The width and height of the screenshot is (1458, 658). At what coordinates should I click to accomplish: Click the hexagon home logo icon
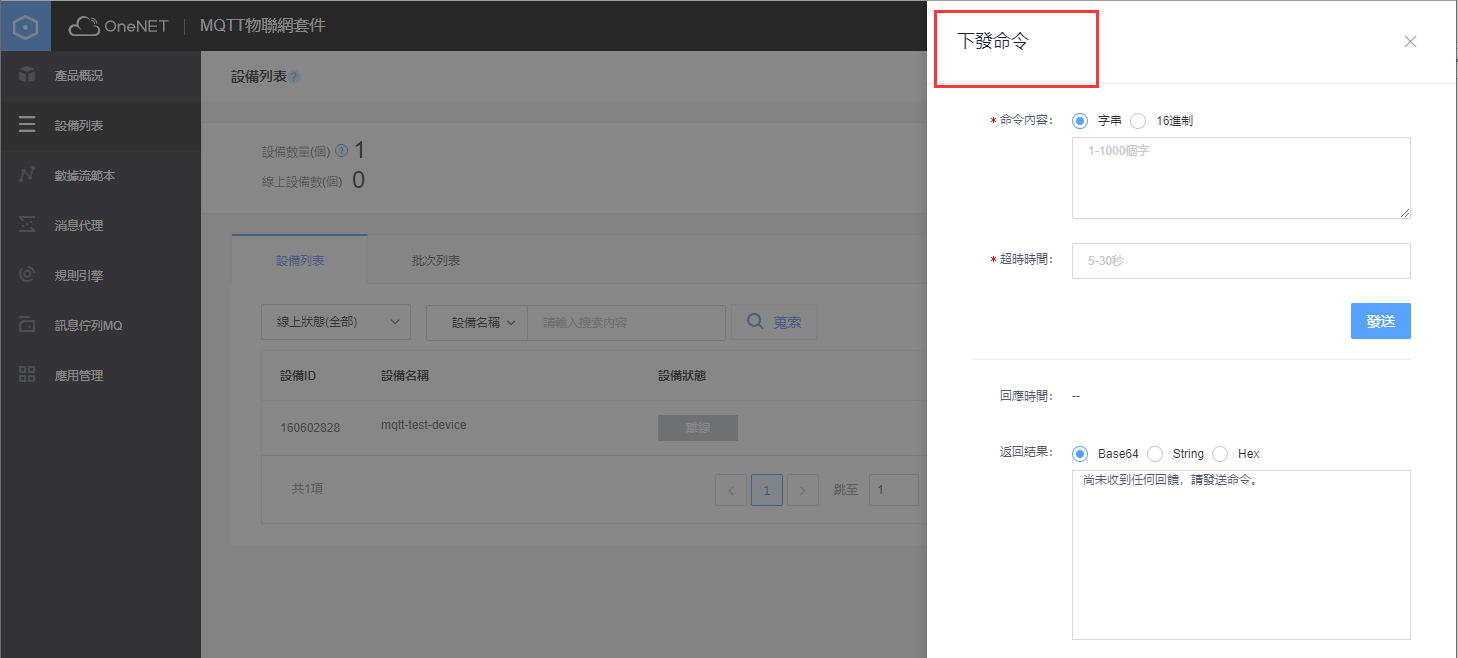pos(25,26)
